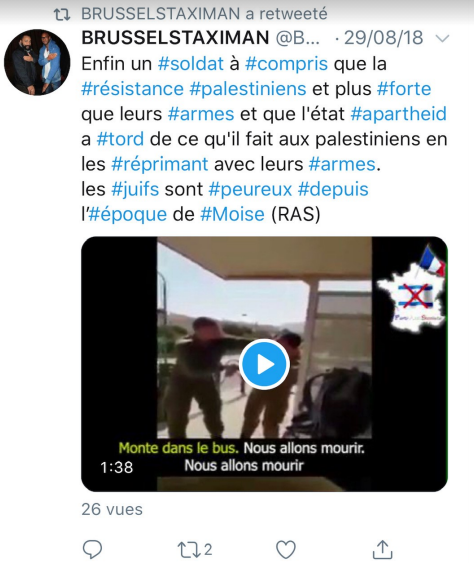This screenshot has height=563, width=474.
Task: Open the #résistance hashtag
Action: 133,89
